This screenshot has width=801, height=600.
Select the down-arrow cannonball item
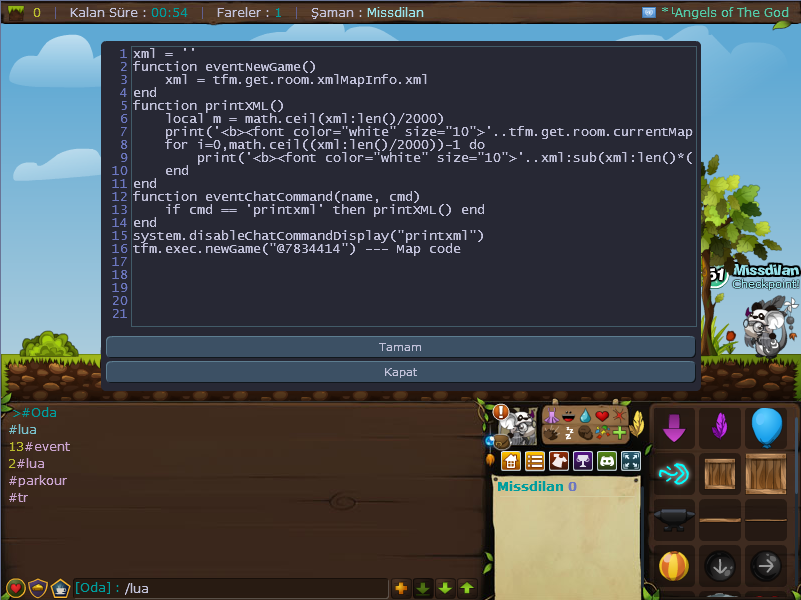coord(720,565)
